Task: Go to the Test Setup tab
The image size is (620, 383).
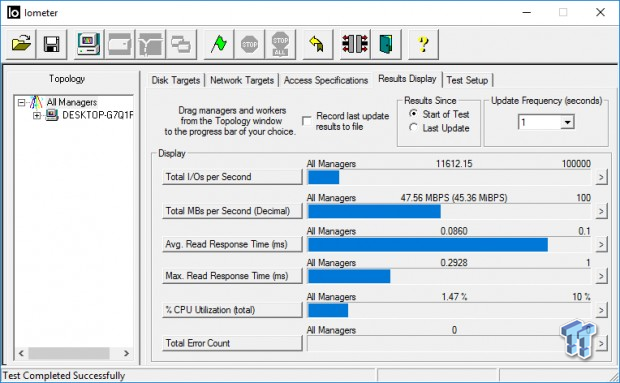Action: point(467,80)
